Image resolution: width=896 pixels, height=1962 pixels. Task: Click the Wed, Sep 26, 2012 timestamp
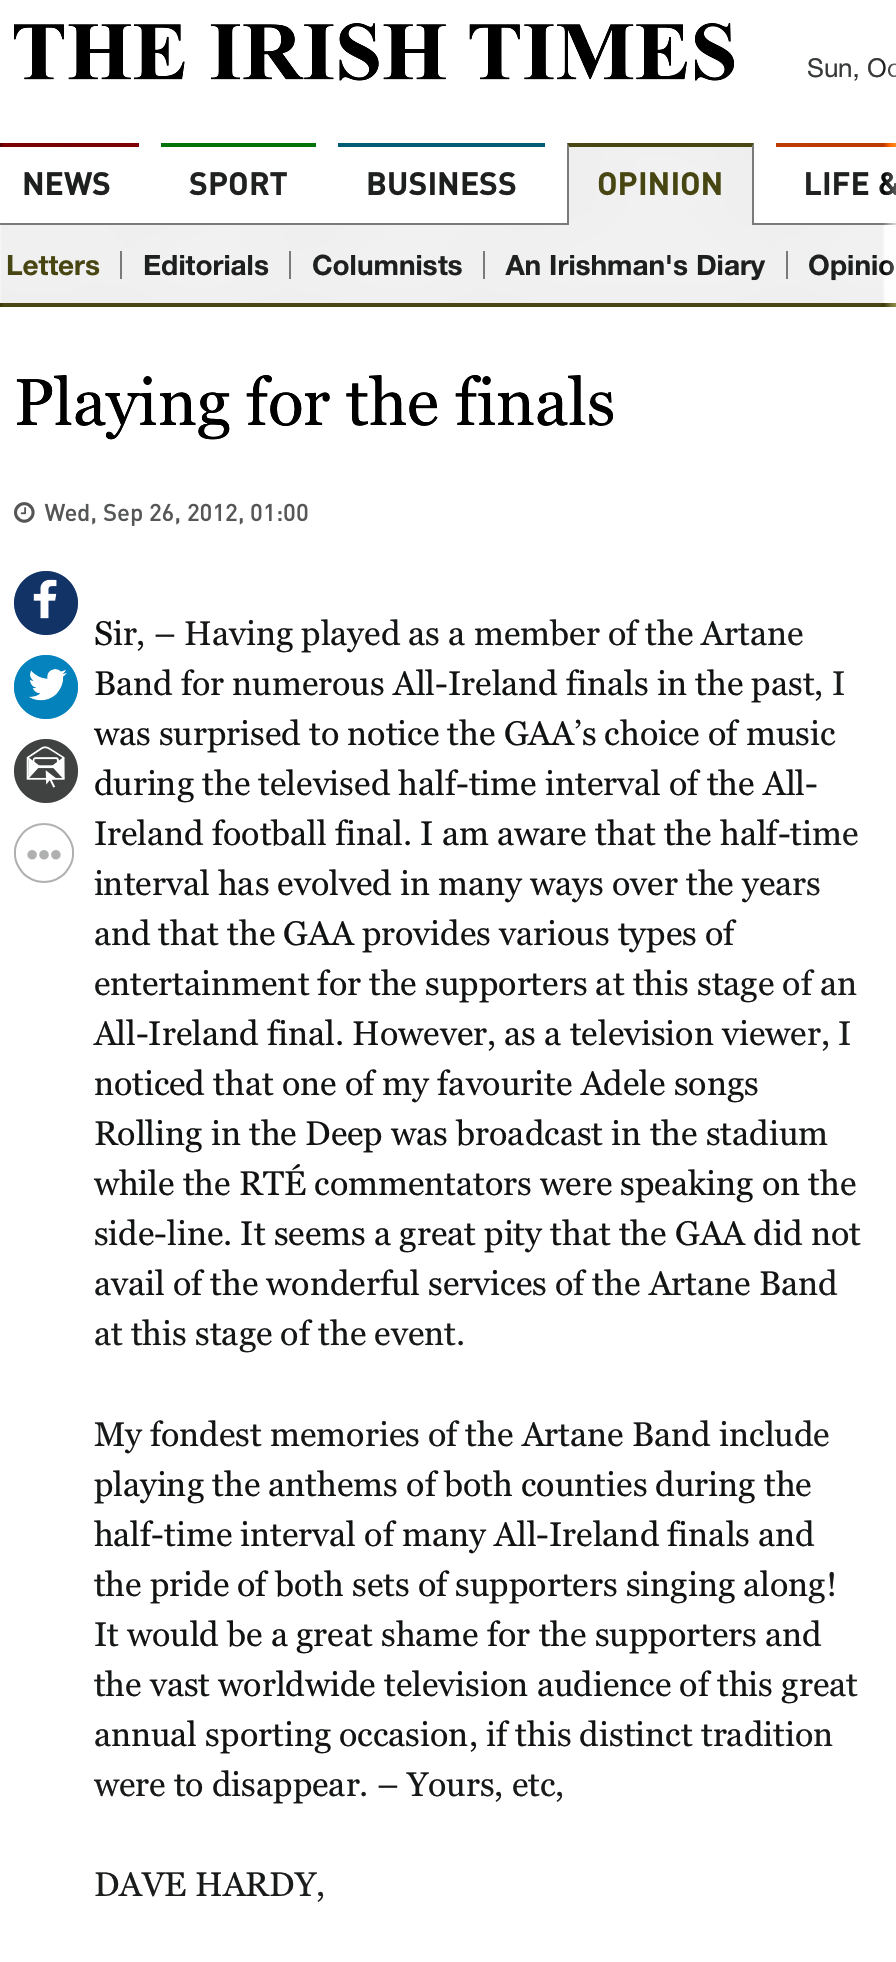pyautogui.click(x=176, y=513)
